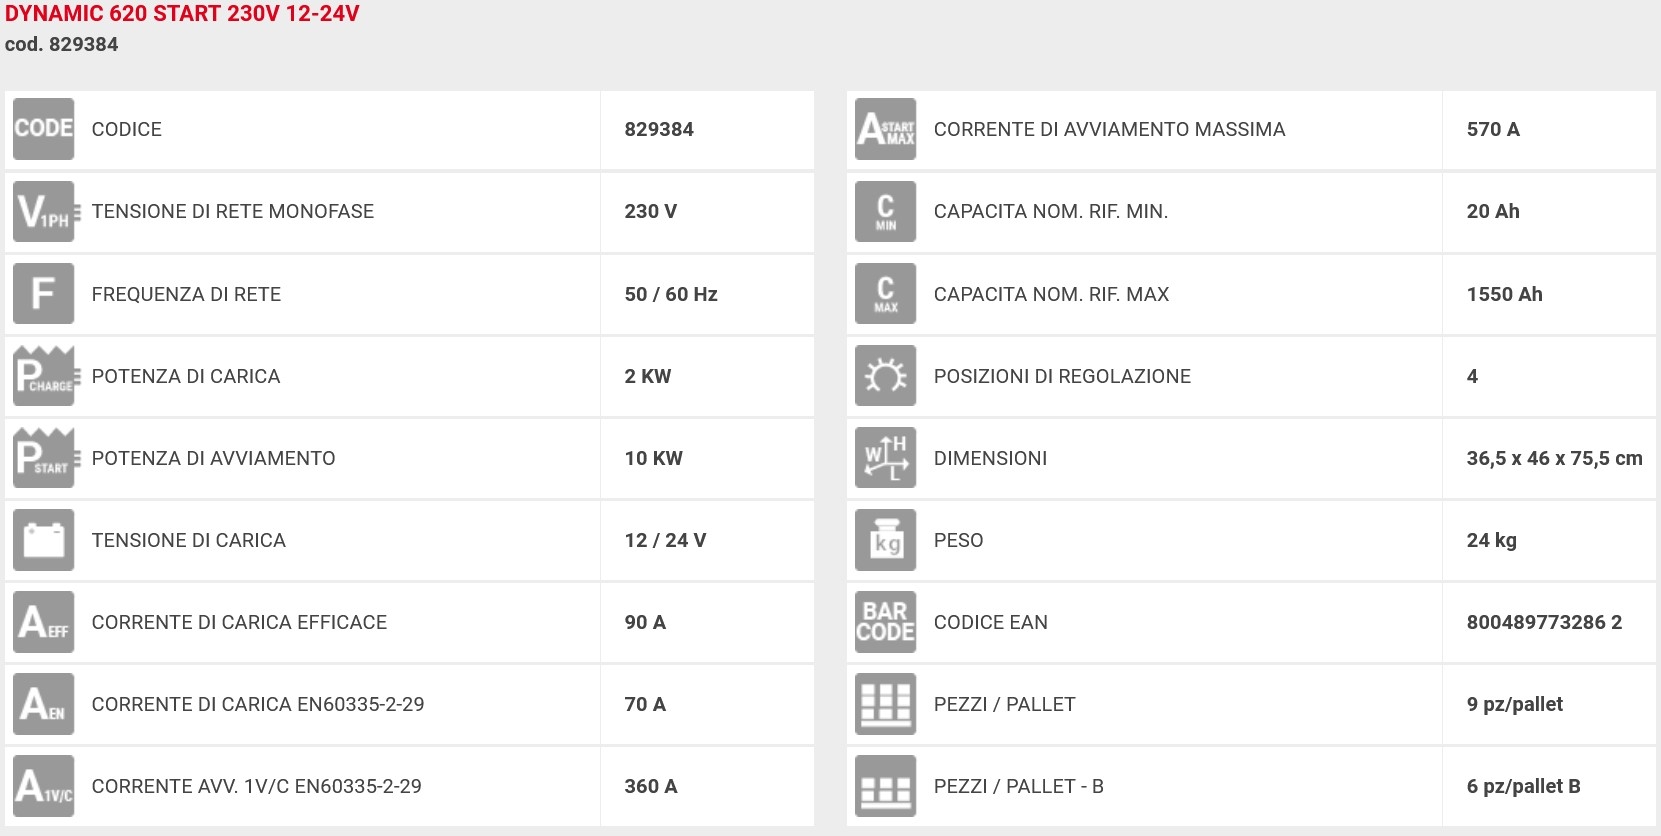The width and height of the screenshot is (1661, 836).
Task: Click the TENSIONE DI CARICA label
Action: (189, 540)
